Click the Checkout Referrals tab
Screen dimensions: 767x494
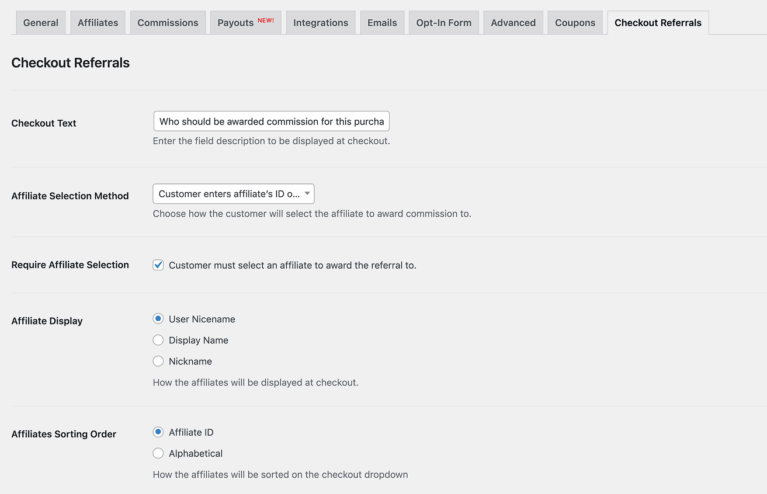(x=658, y=23)
